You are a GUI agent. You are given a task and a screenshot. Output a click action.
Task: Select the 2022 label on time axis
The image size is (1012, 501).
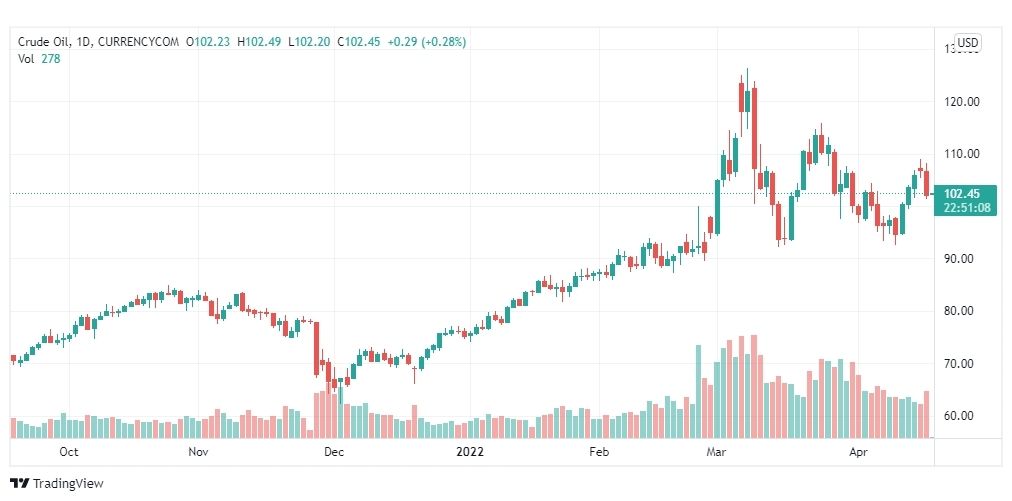coord(470,452)
